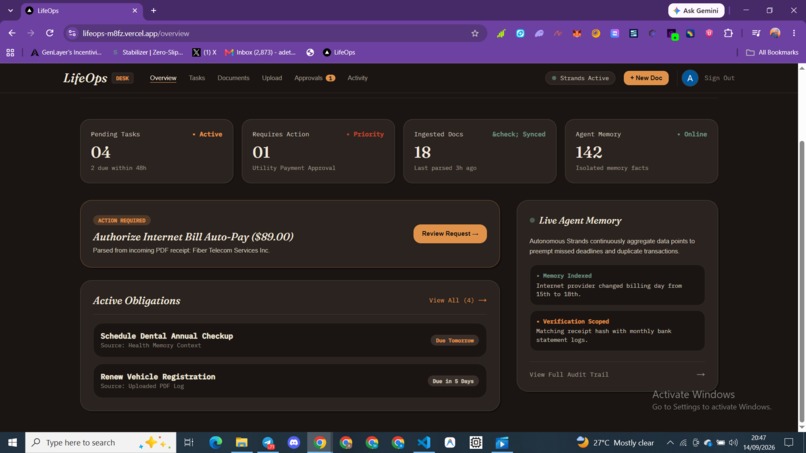Click the Strands Active status pill
Viewport: 806px width, 453px height.
click(x=580, y=78)
